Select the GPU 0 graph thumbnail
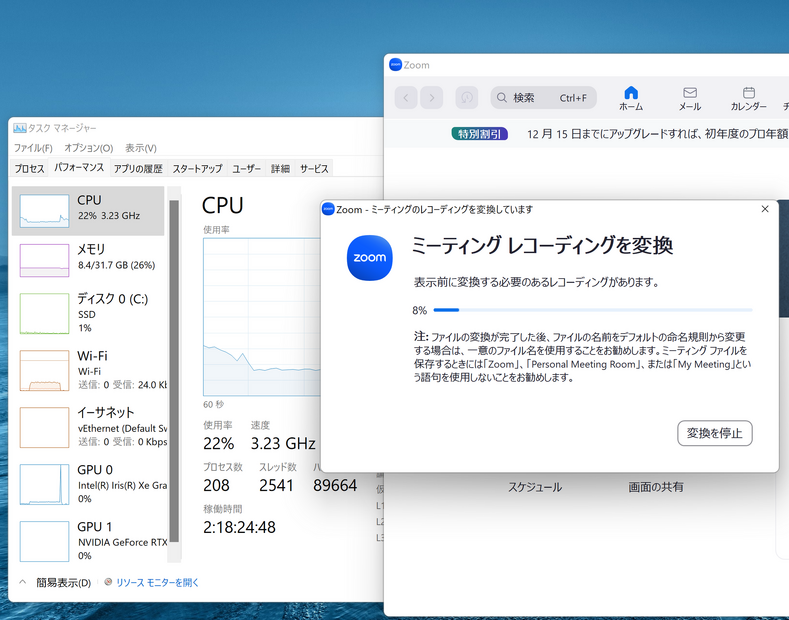Screen dimensions: 789x620 click(x=44, y=484)
